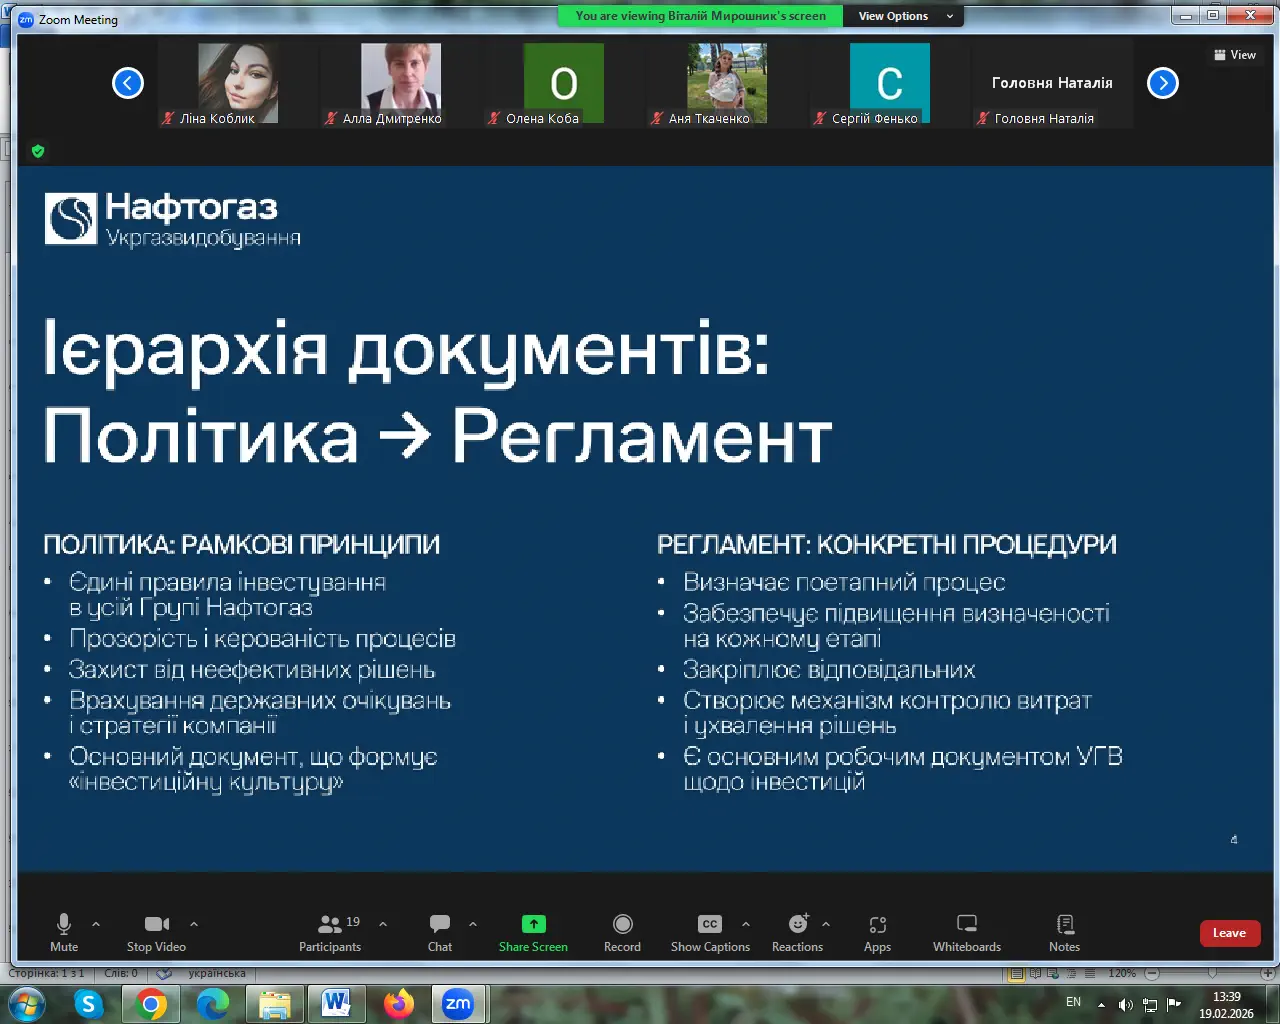Image resolution: width=1280 pixels, height=1024 pixels.
Task: Expand the caret next to Participants
Action: 383,924
